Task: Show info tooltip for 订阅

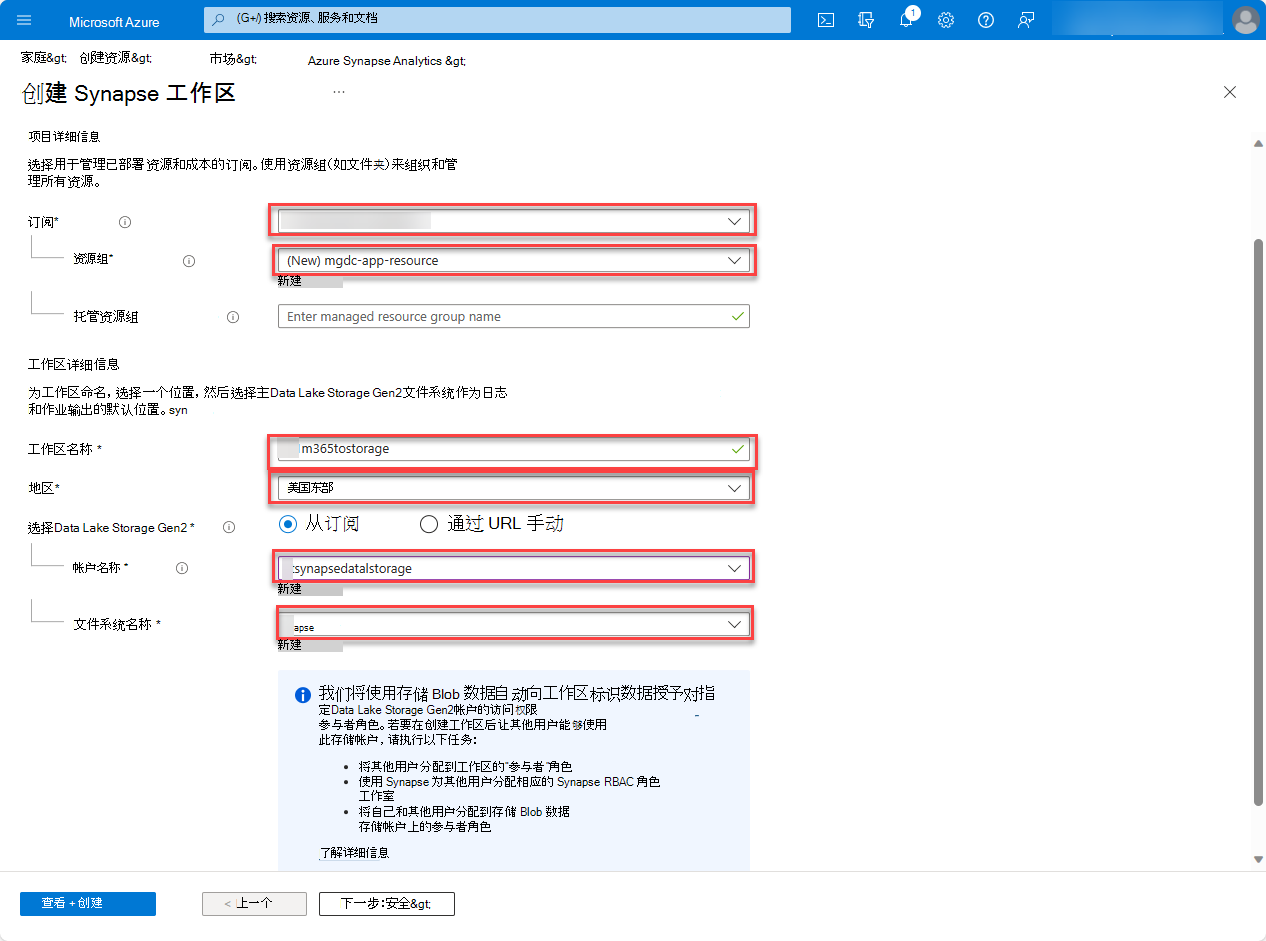Action: click(125, 222)
